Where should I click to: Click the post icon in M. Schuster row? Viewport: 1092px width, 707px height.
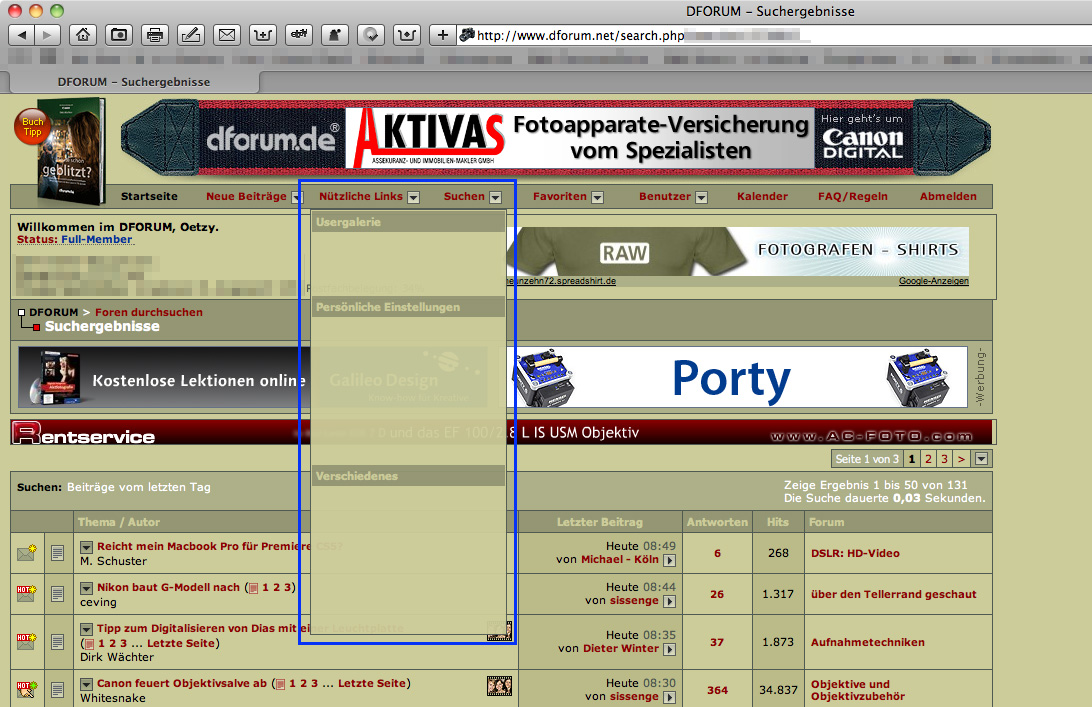point(58,553)
